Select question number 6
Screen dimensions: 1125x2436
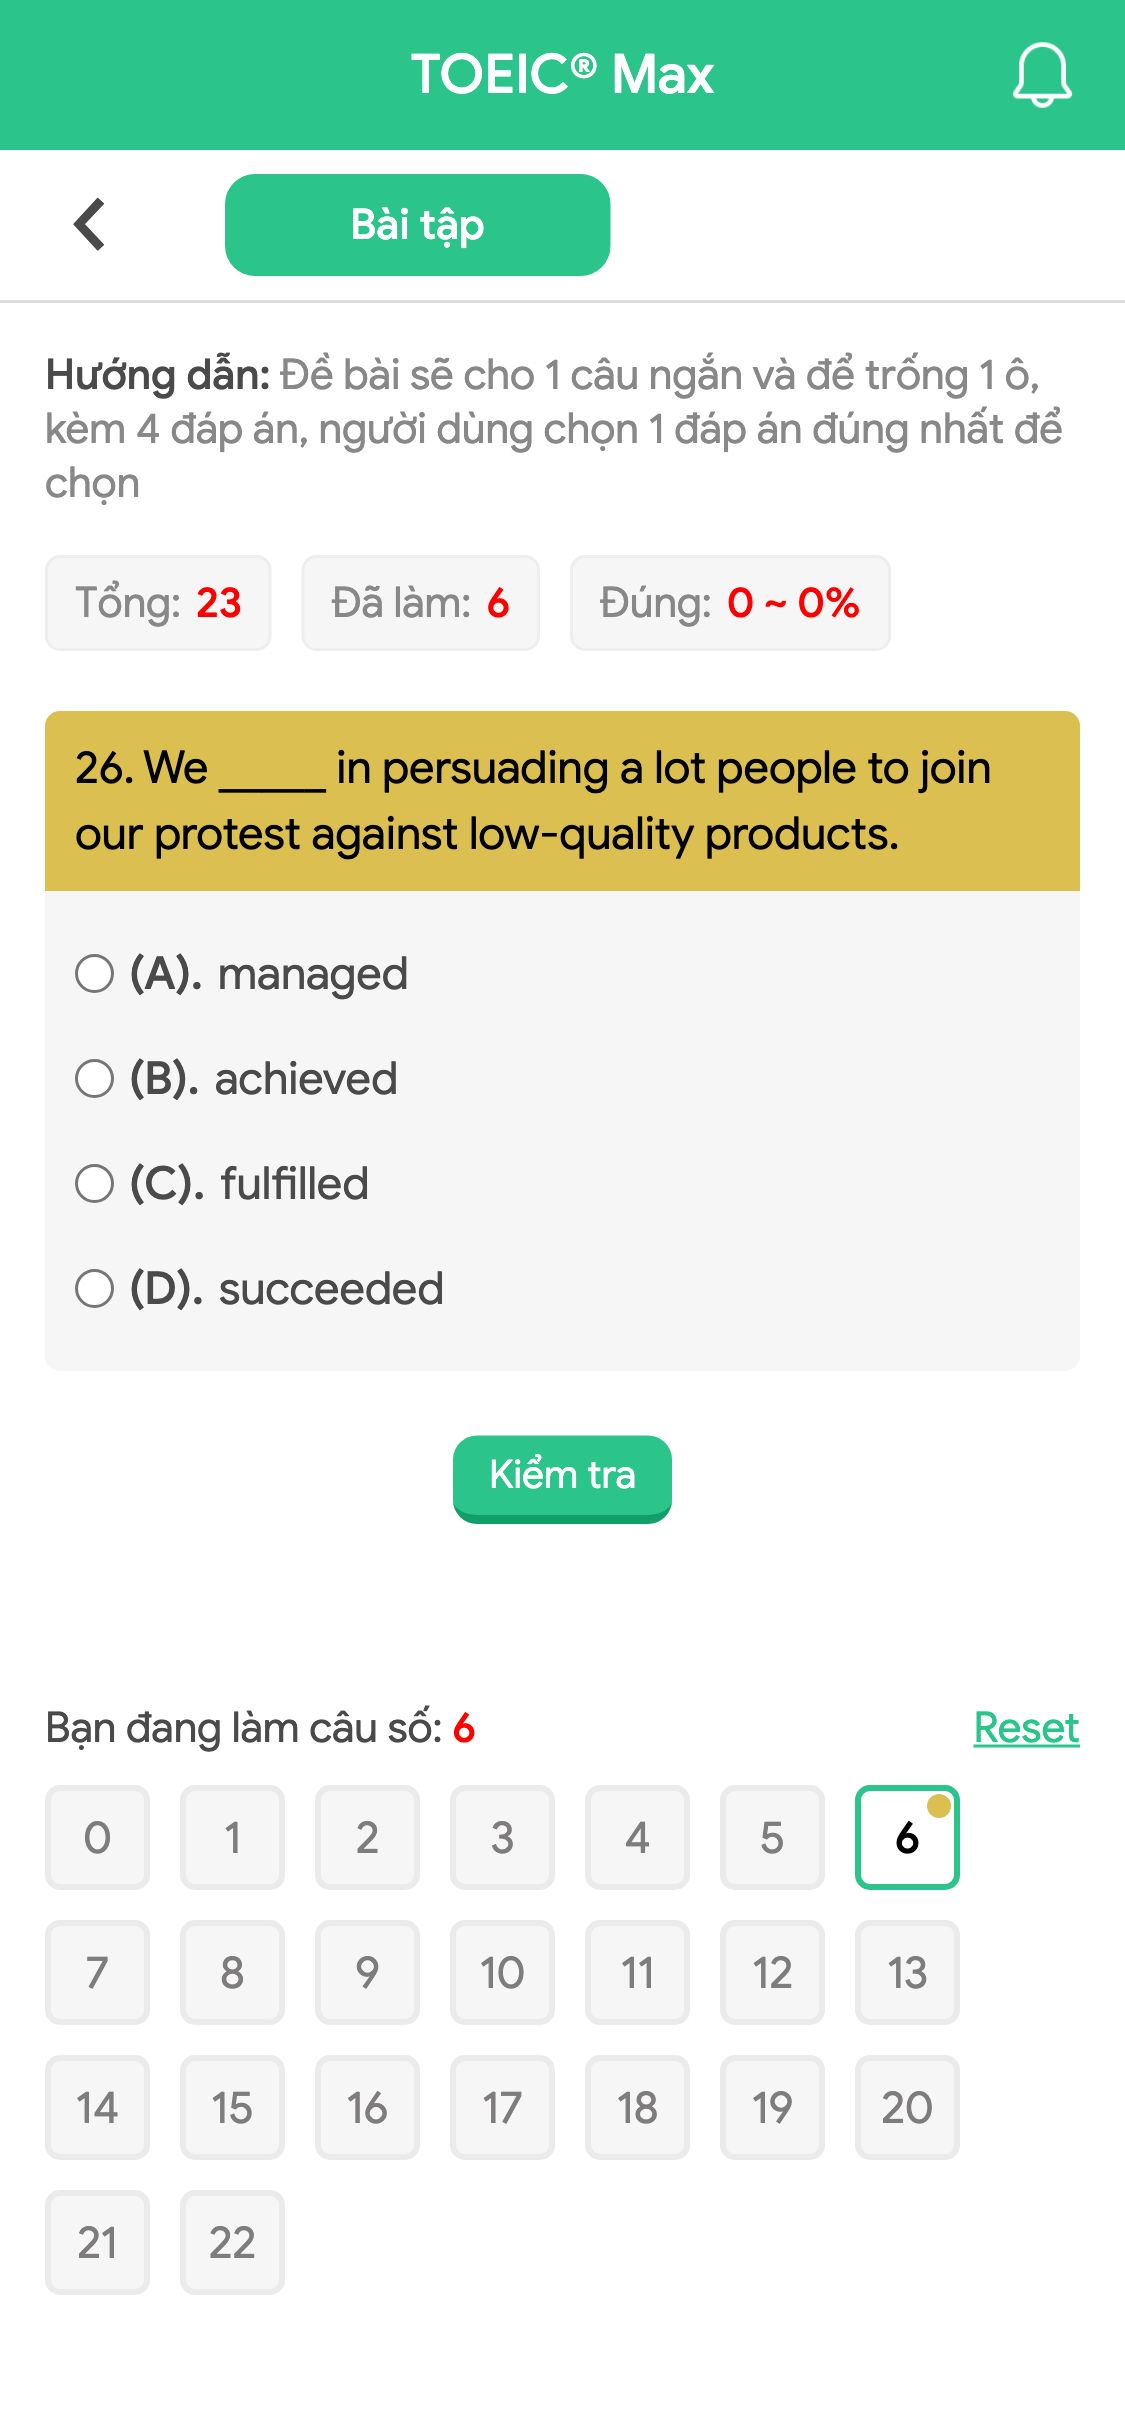coord(907,1838)
